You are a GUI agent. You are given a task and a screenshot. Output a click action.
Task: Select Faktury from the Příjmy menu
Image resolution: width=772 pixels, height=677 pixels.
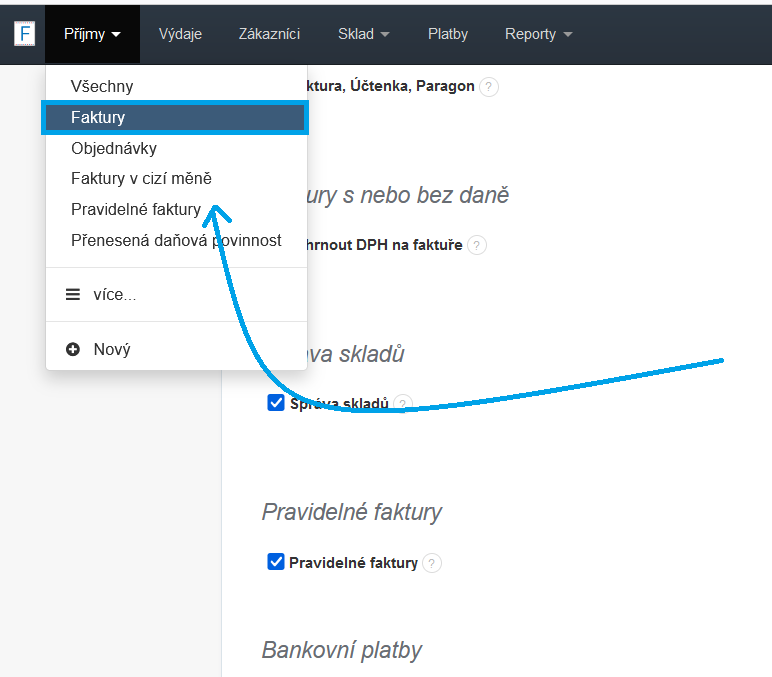click(98, 118)
